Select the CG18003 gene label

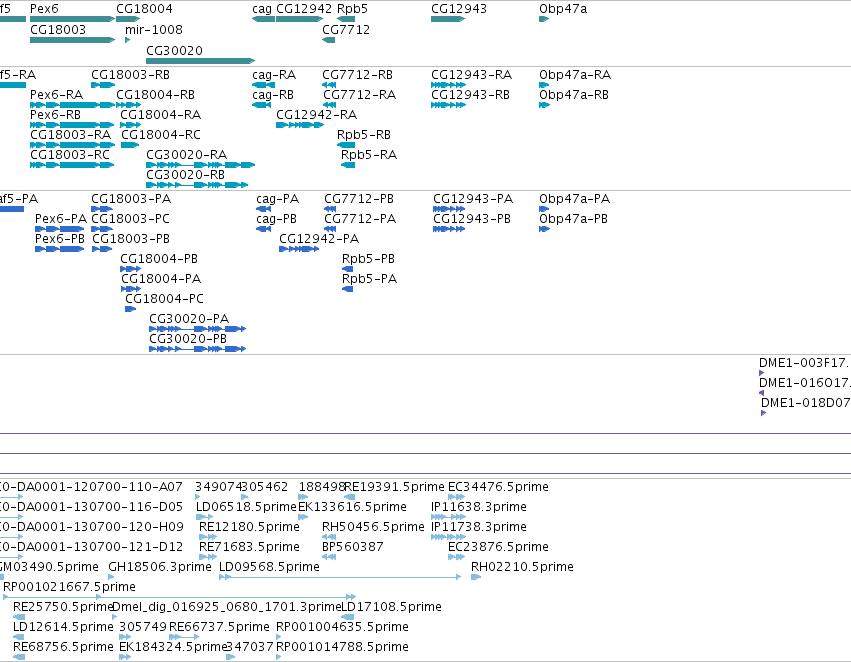point(58,29)
